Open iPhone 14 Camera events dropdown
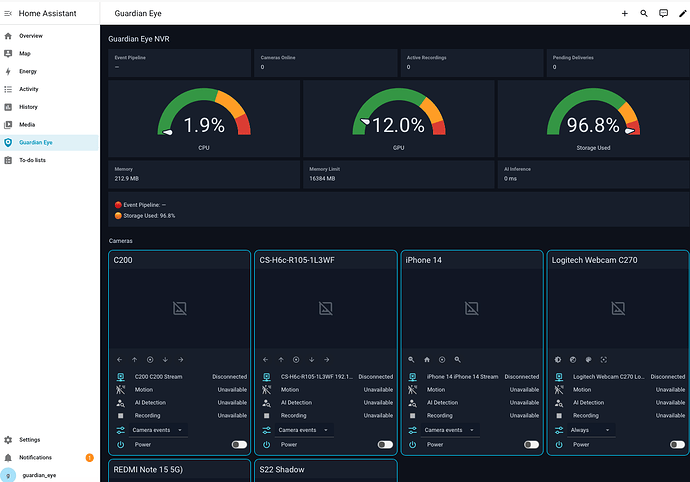Viewport: 690px width, 482px height. (451, 430)
